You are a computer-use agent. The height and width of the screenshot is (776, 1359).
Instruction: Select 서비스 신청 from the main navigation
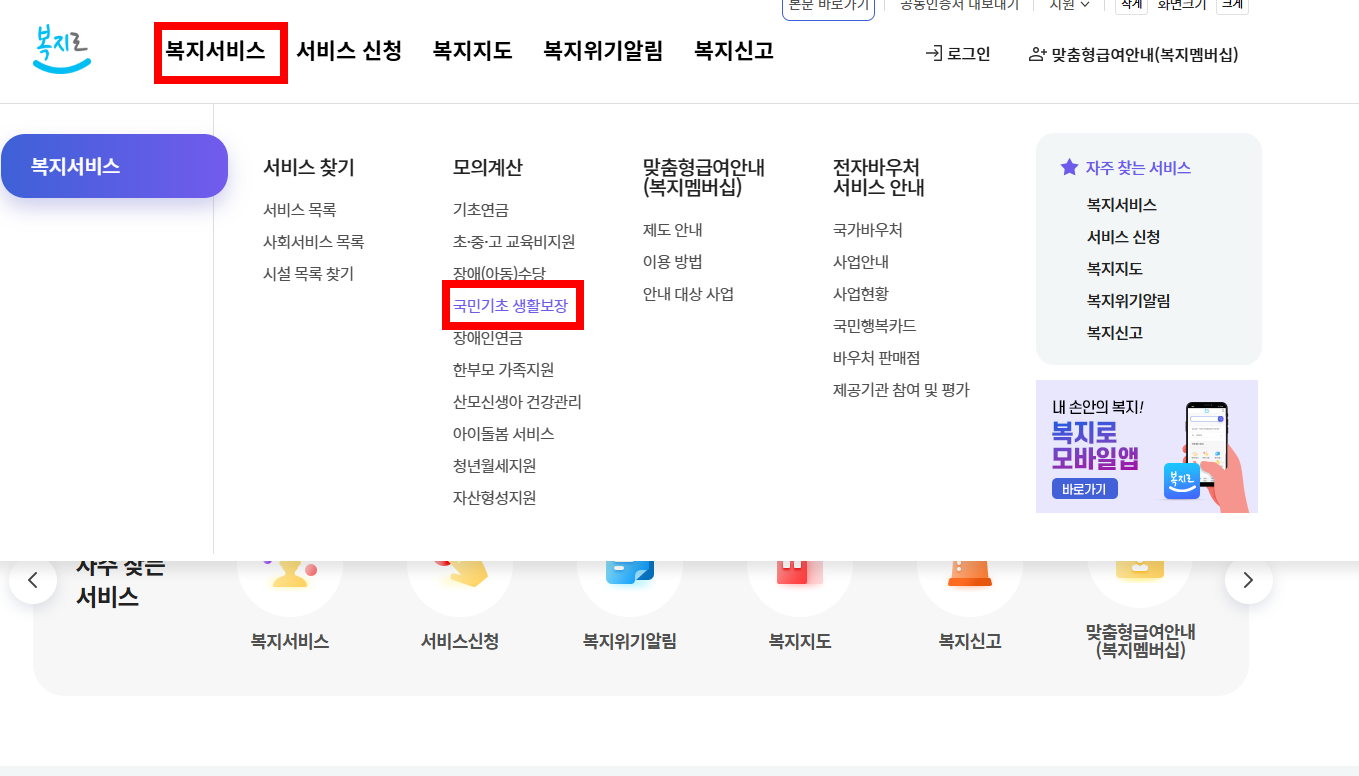pos(348,51)
